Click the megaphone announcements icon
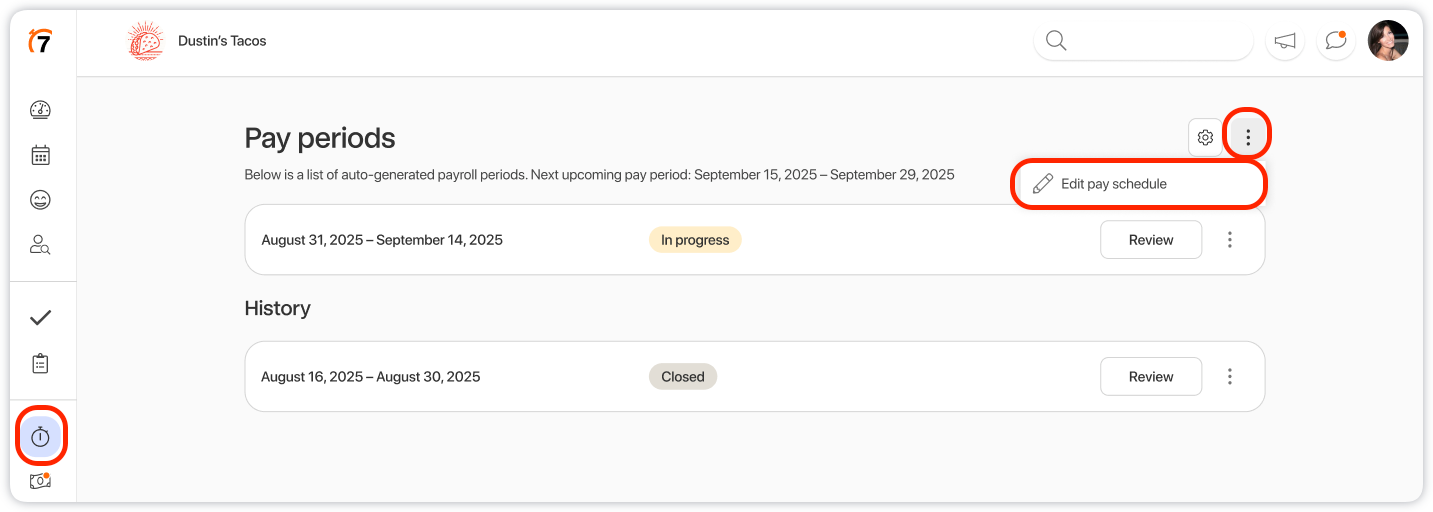The image size is (1433, 512). click(1285, 41)
